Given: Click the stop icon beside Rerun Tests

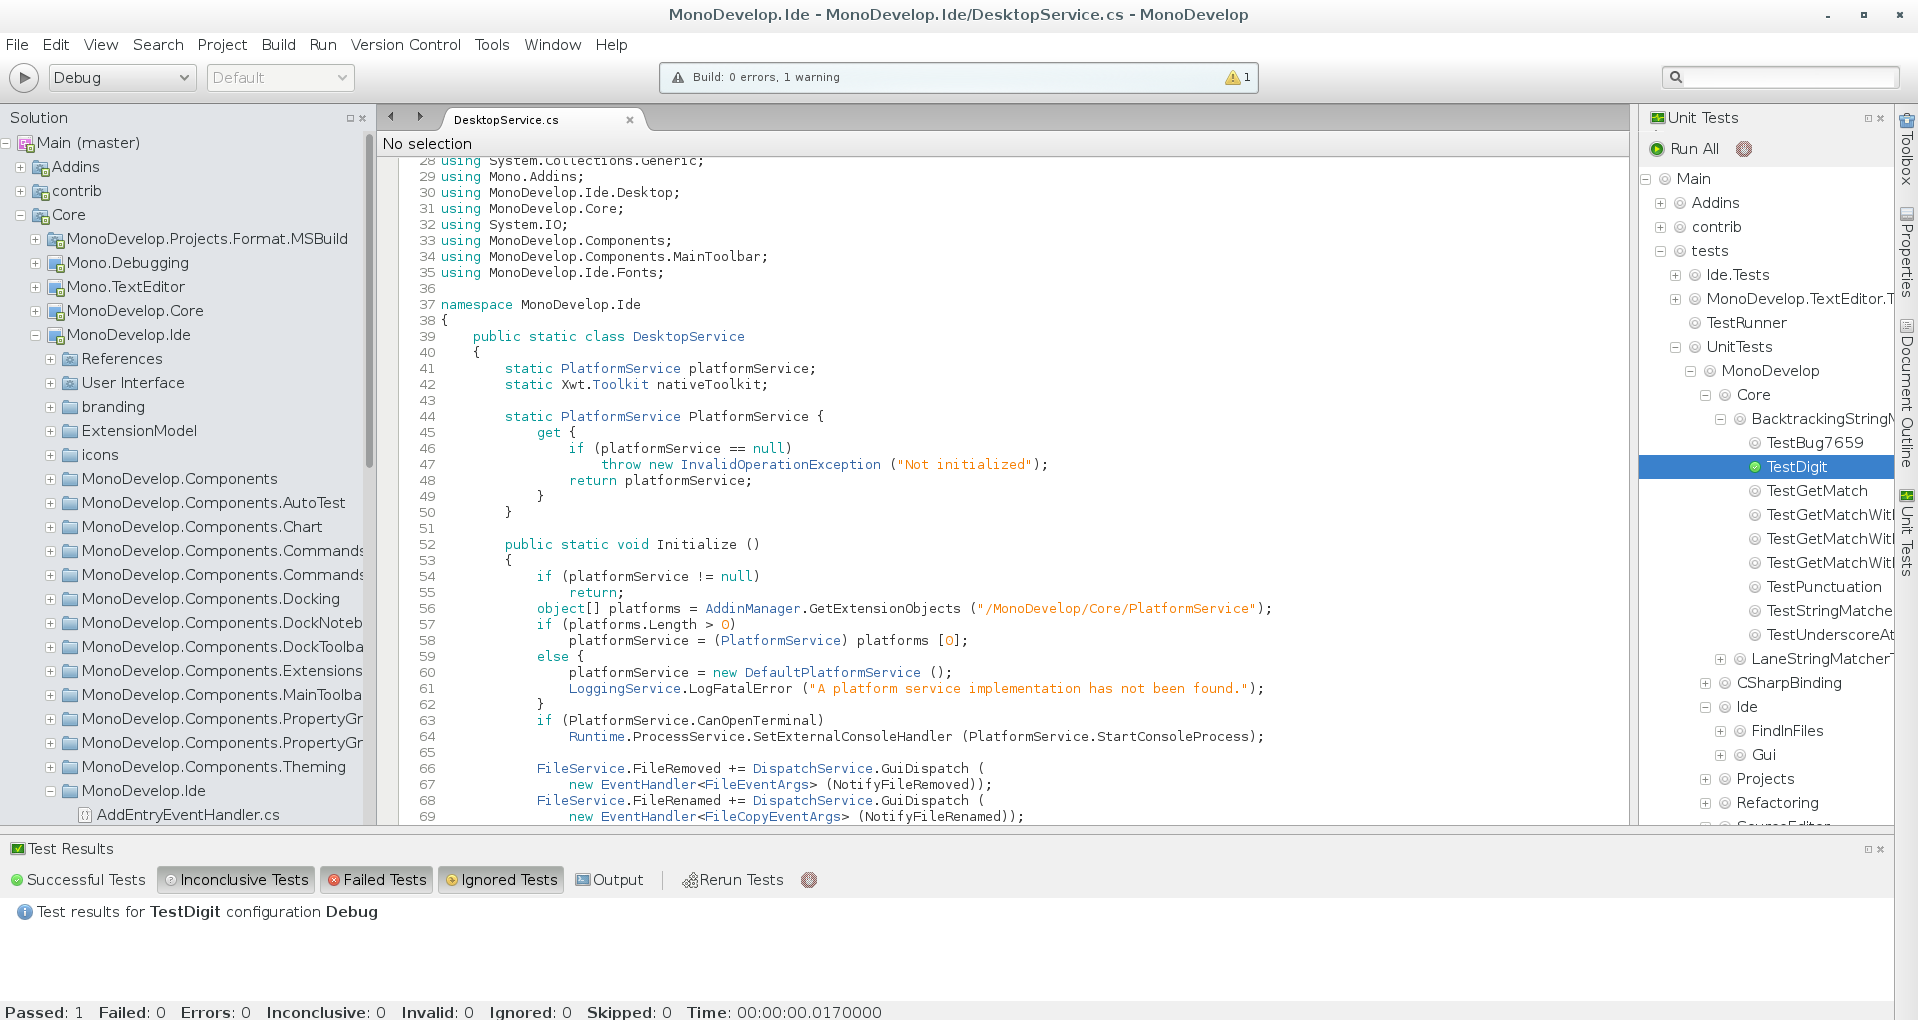Looking at the screenshot, I should (809, 880).
